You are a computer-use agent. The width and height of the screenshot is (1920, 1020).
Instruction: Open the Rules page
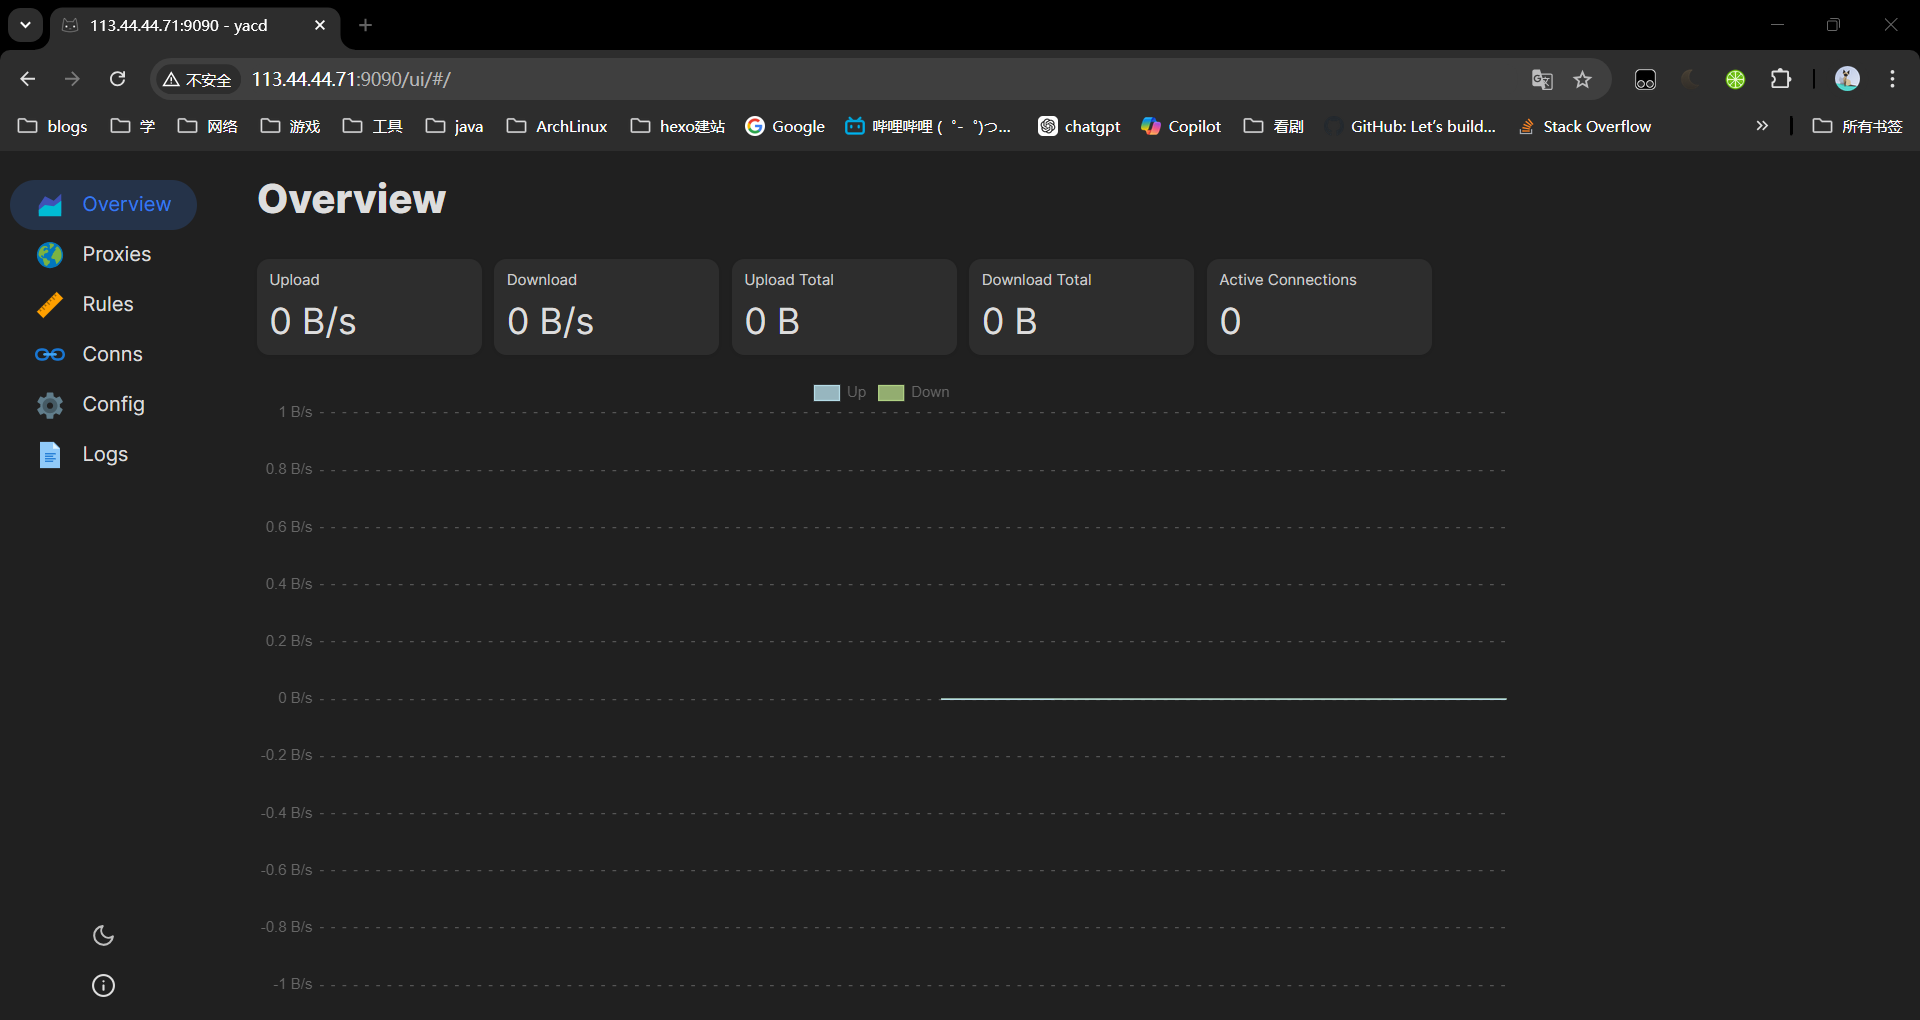pyautogui.click(x=103, y=304)
